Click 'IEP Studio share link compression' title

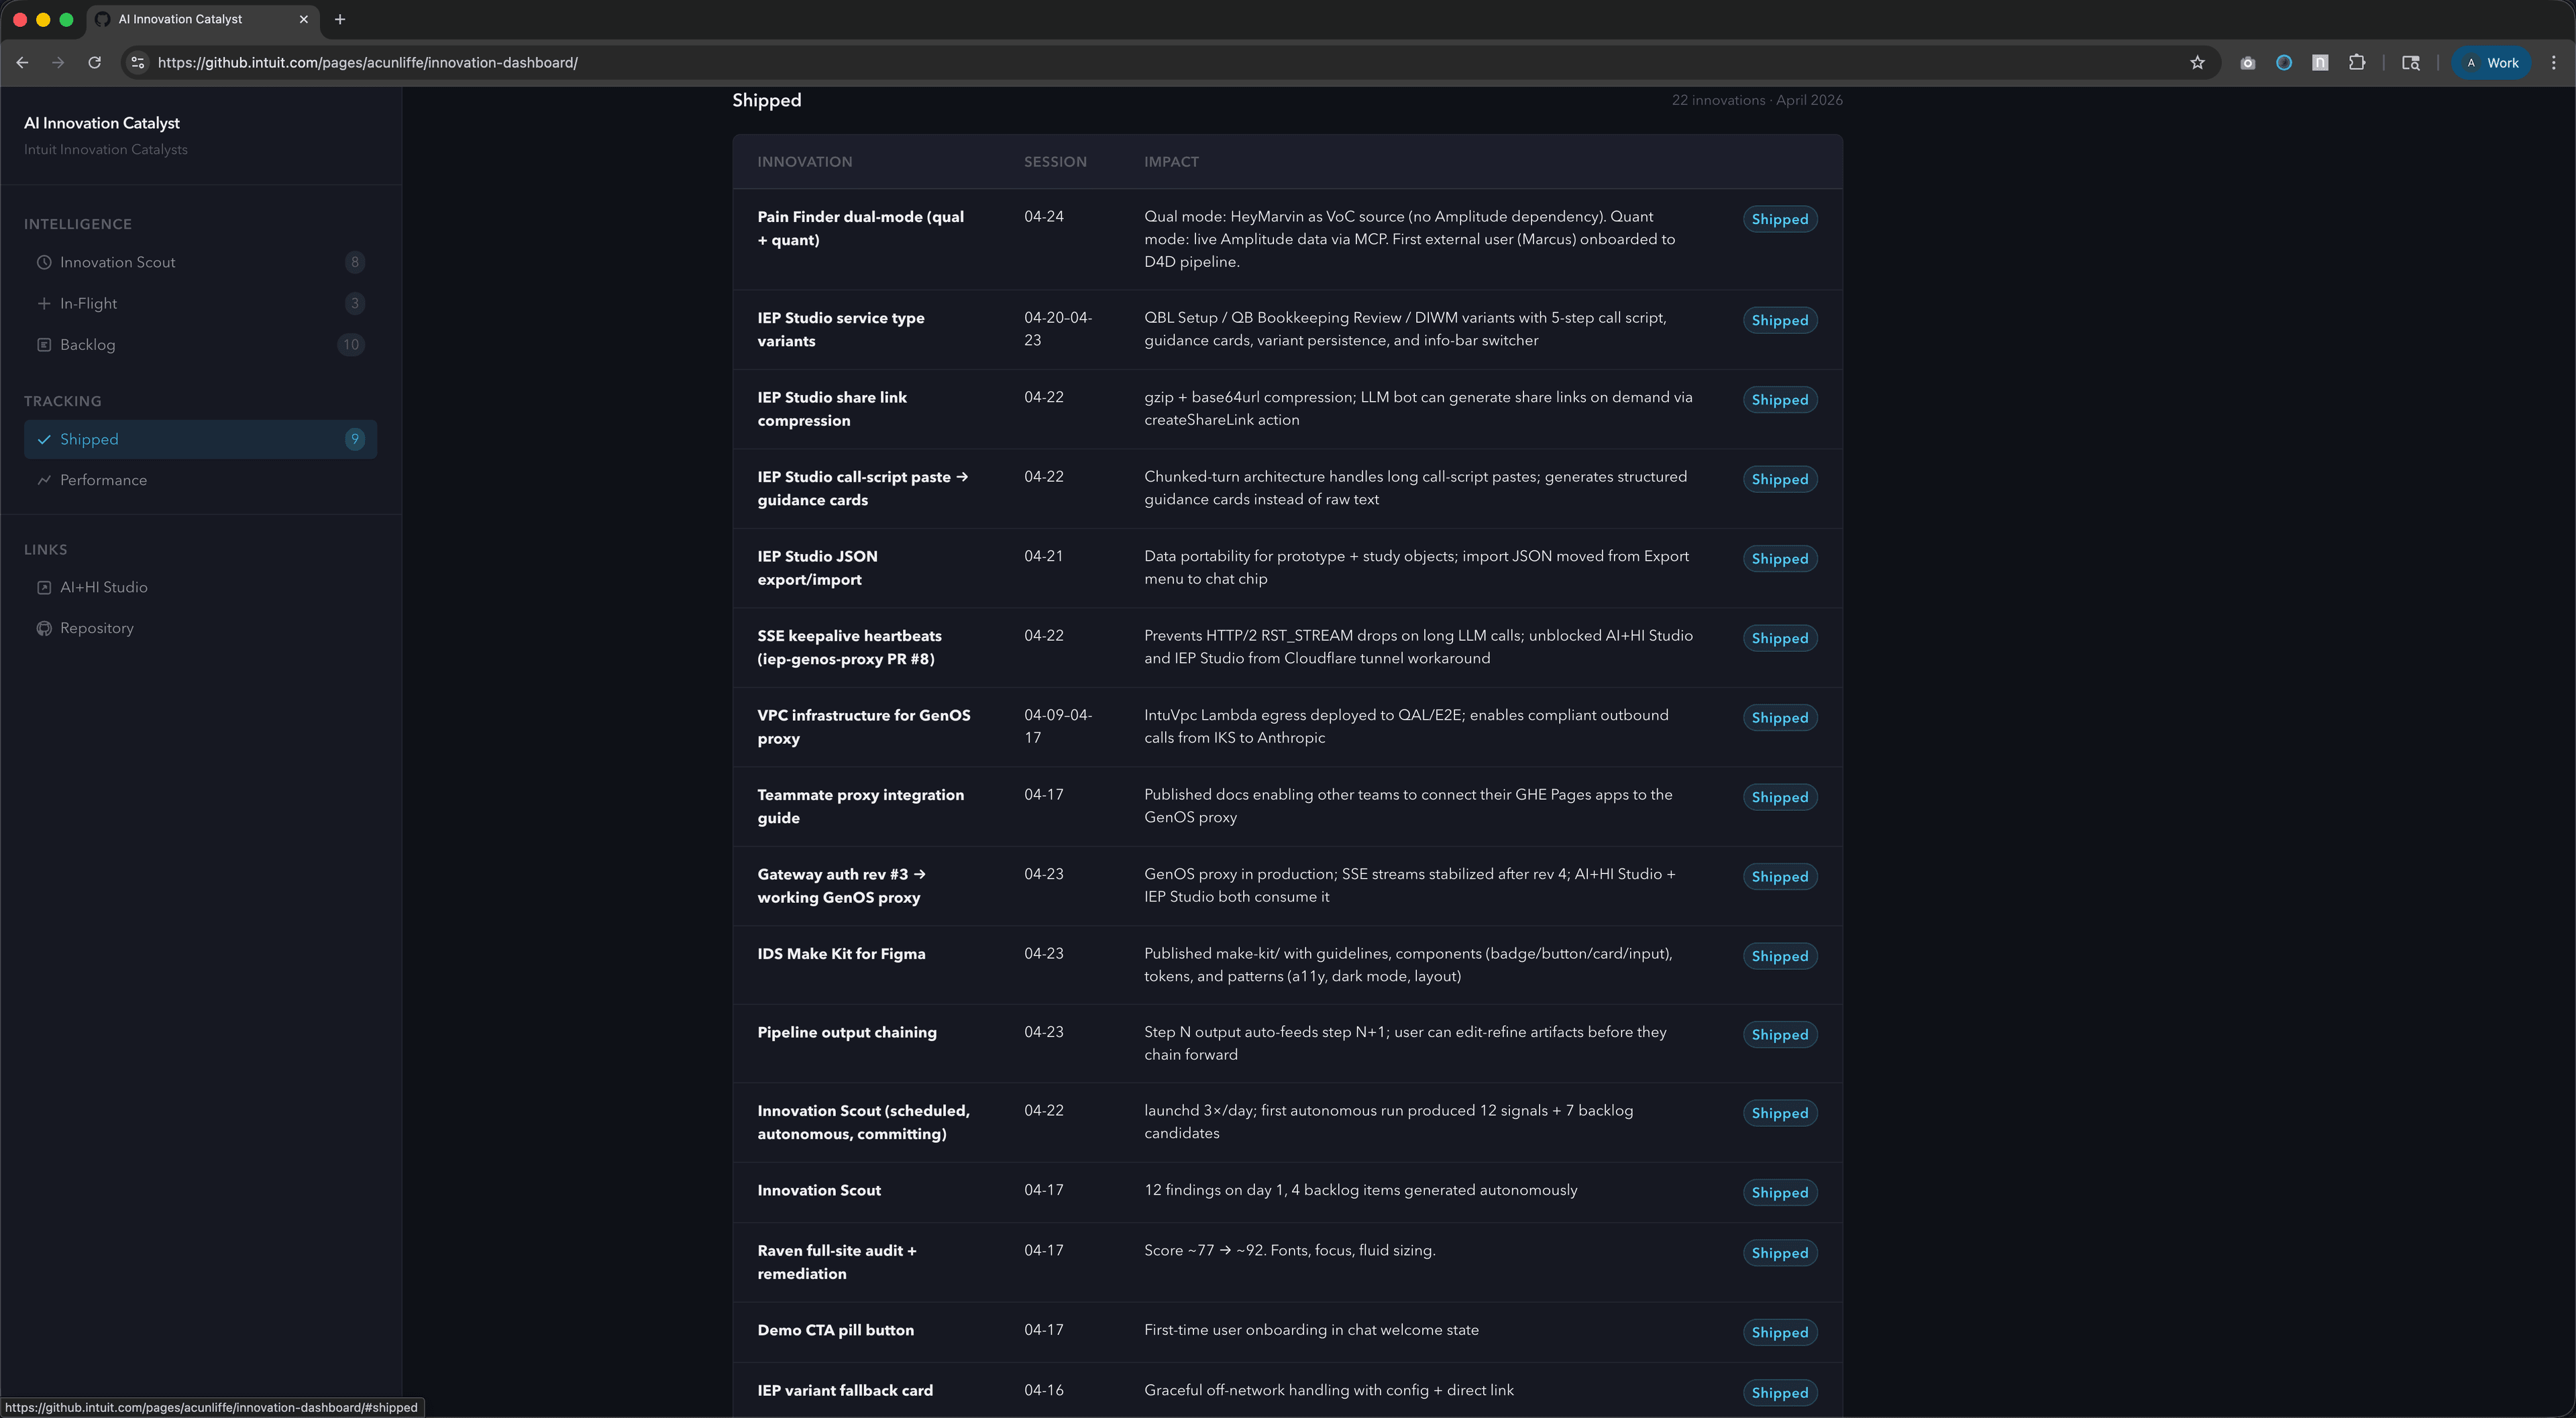[832, 409]
